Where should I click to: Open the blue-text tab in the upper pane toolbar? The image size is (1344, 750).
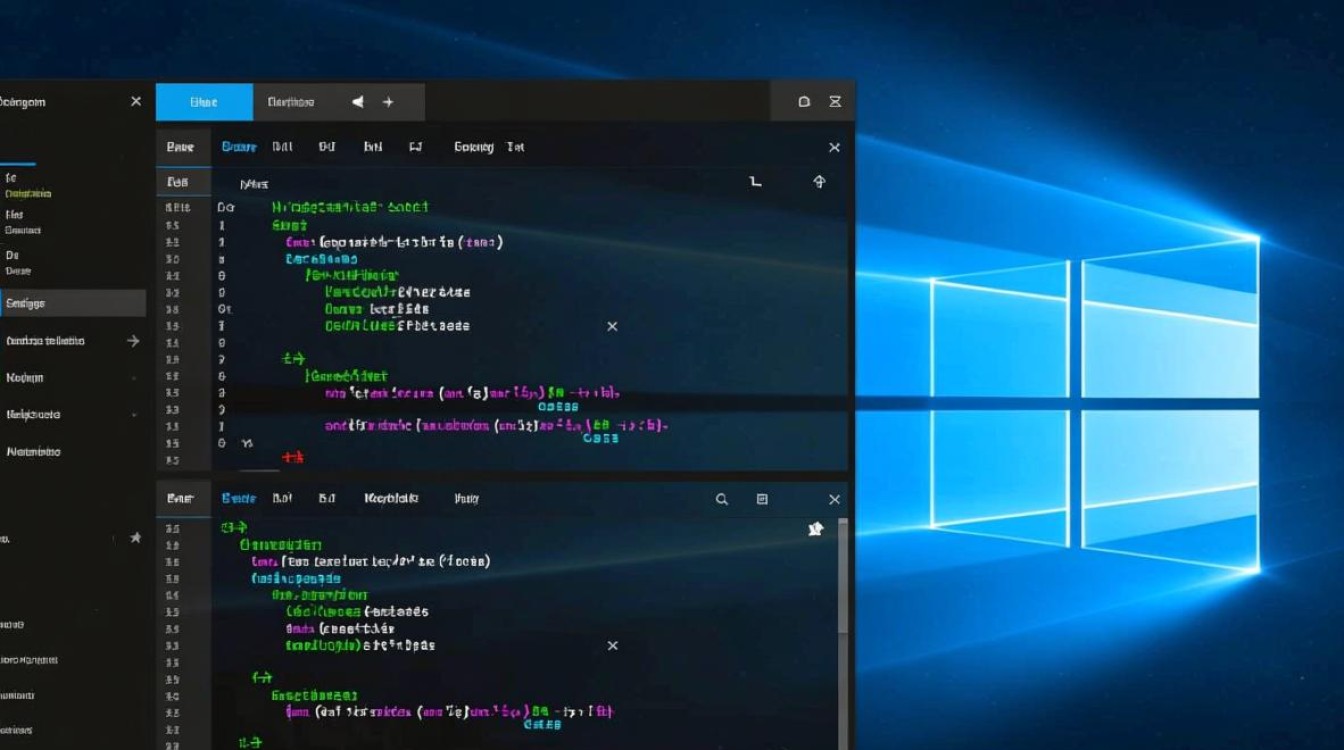click(239, 147)
